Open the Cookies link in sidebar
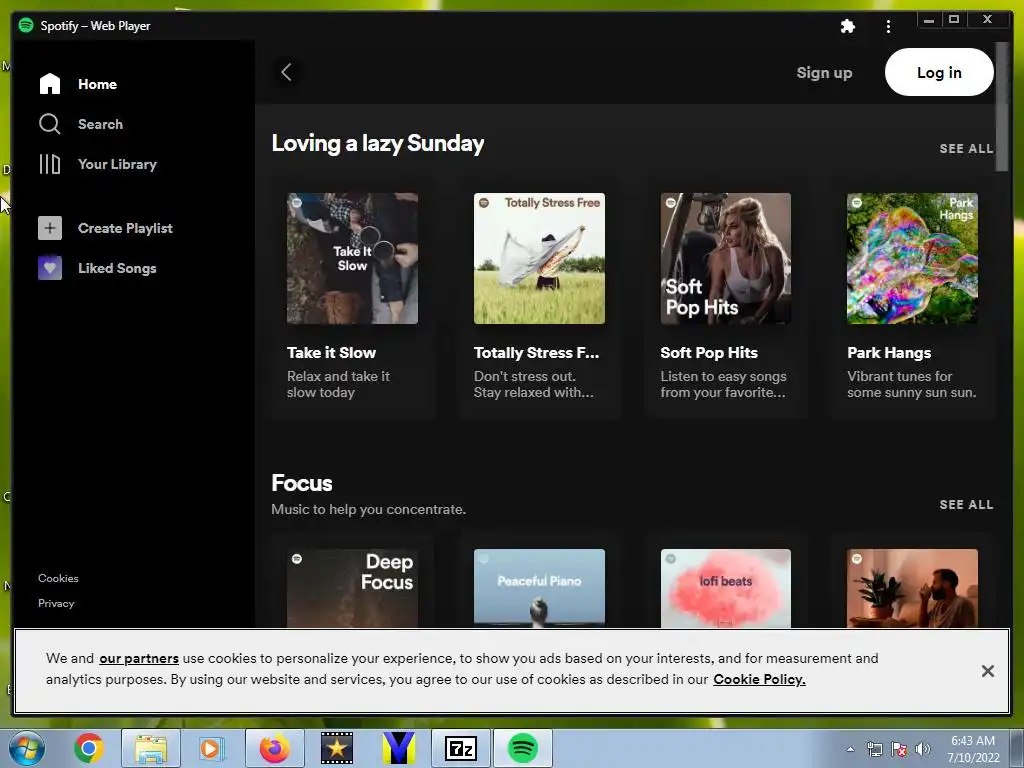The width and height of the screenshot is (1024, 768). pyautogui.click(x=58, y=578)
